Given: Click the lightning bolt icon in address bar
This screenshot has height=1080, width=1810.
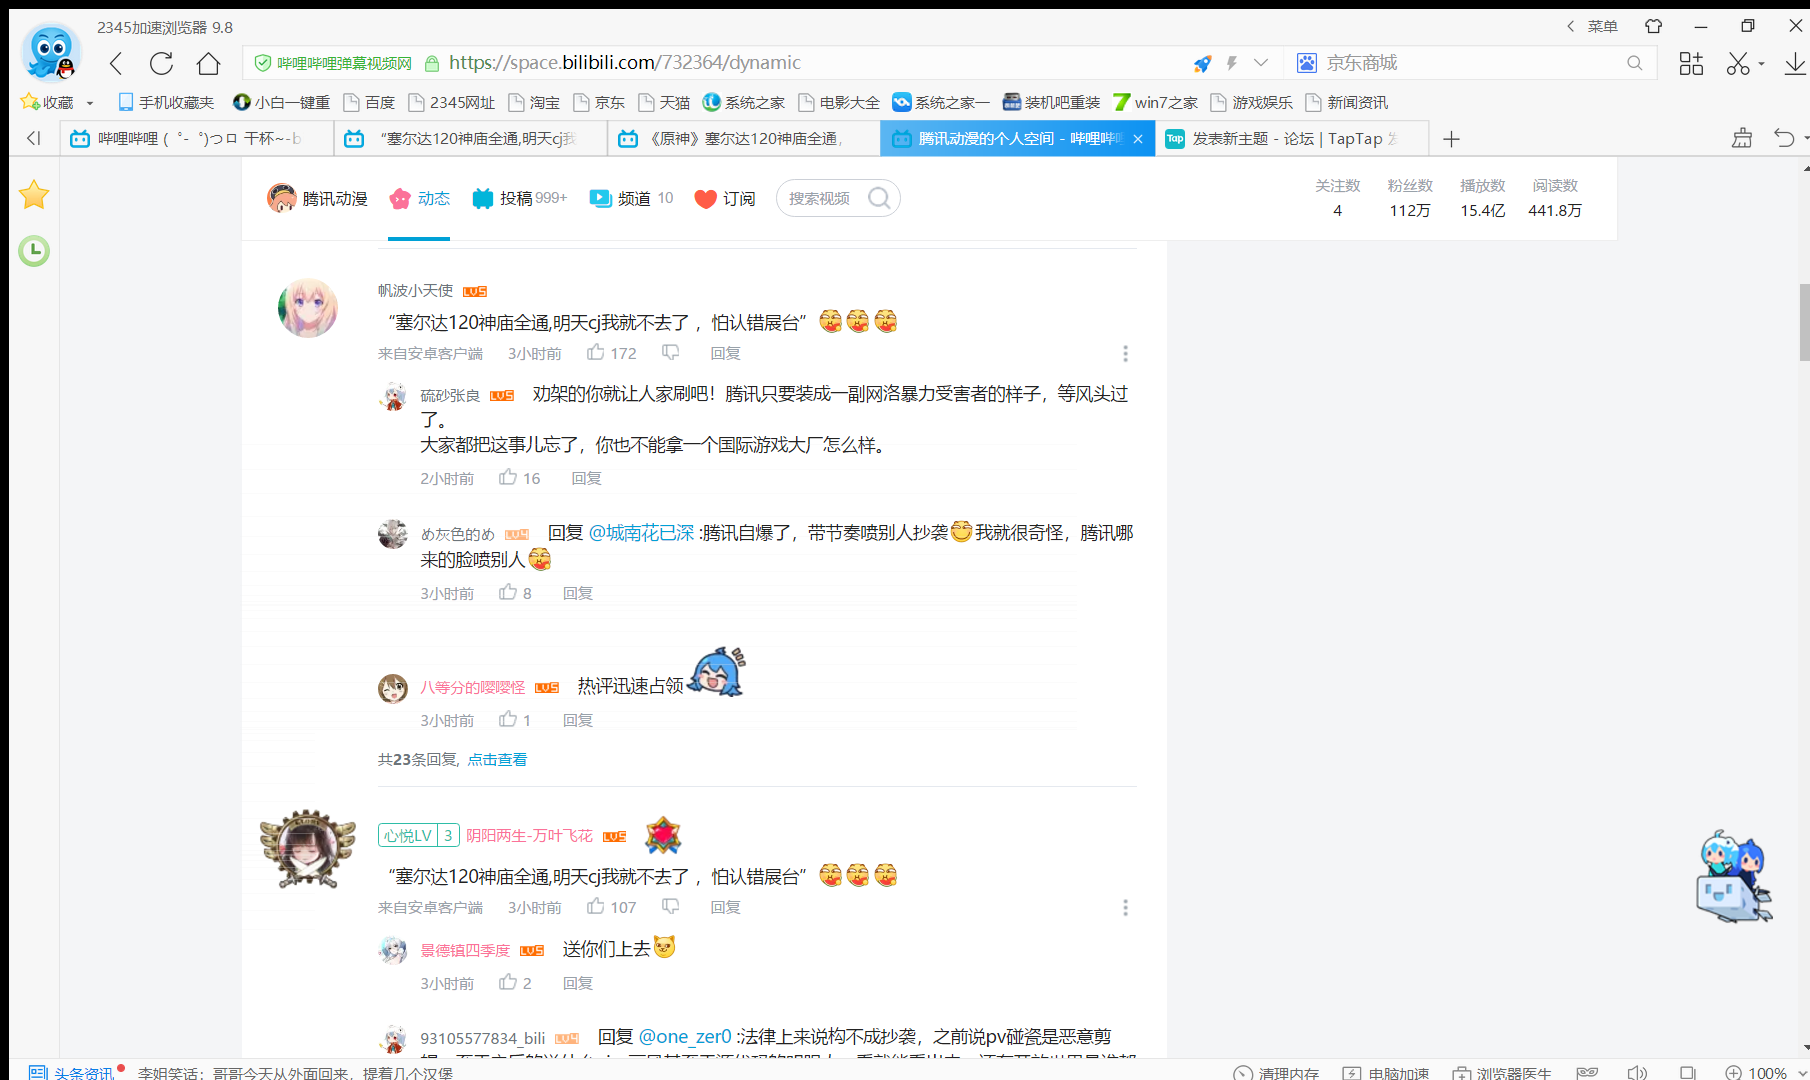Looking at the screenshot, I should (1232, 63).
